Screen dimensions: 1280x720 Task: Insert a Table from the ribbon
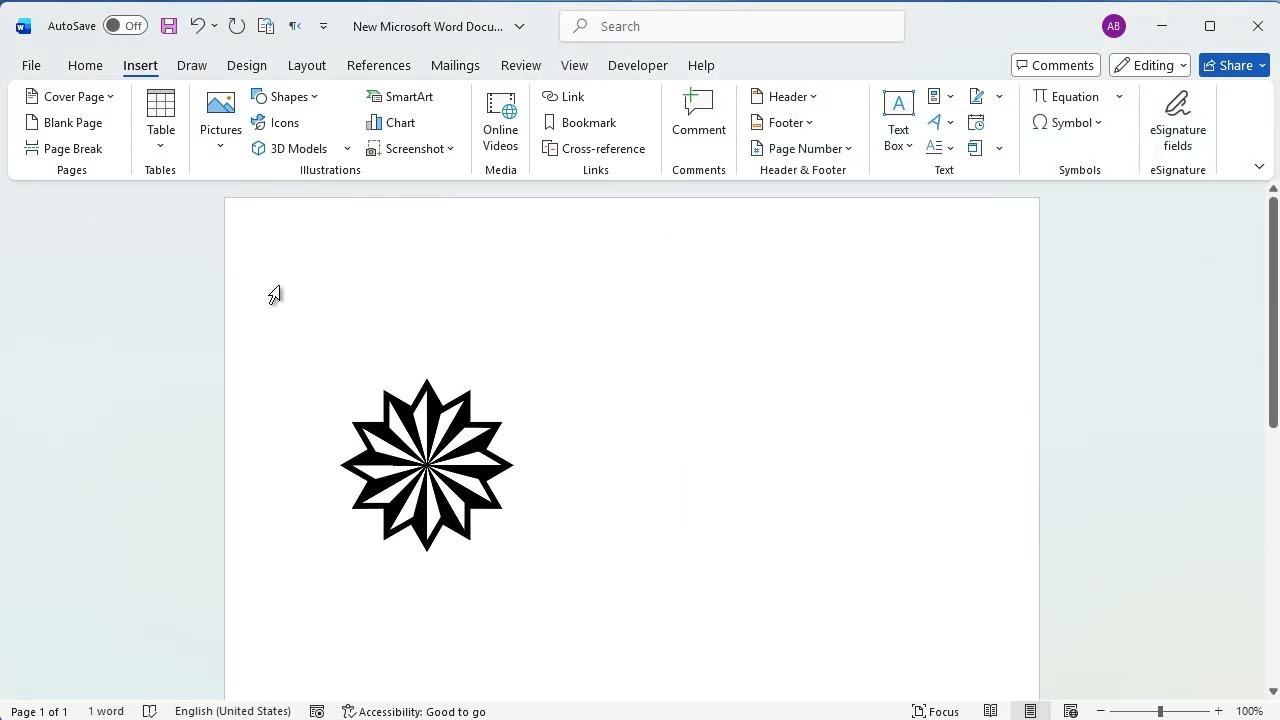tap(160, 120)
